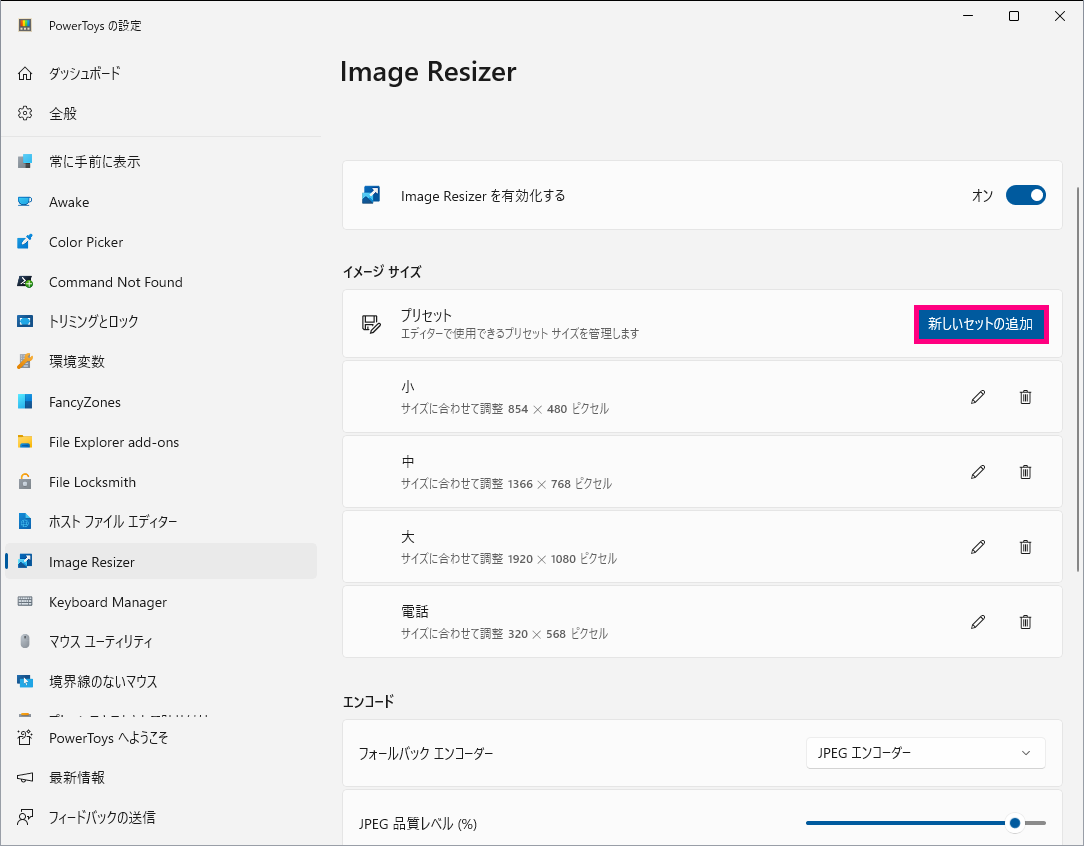This screenshot has width=1084, height=846.
Task: Toggle Image Resizer を有効化する switch off
Action: click(1025, 196)
